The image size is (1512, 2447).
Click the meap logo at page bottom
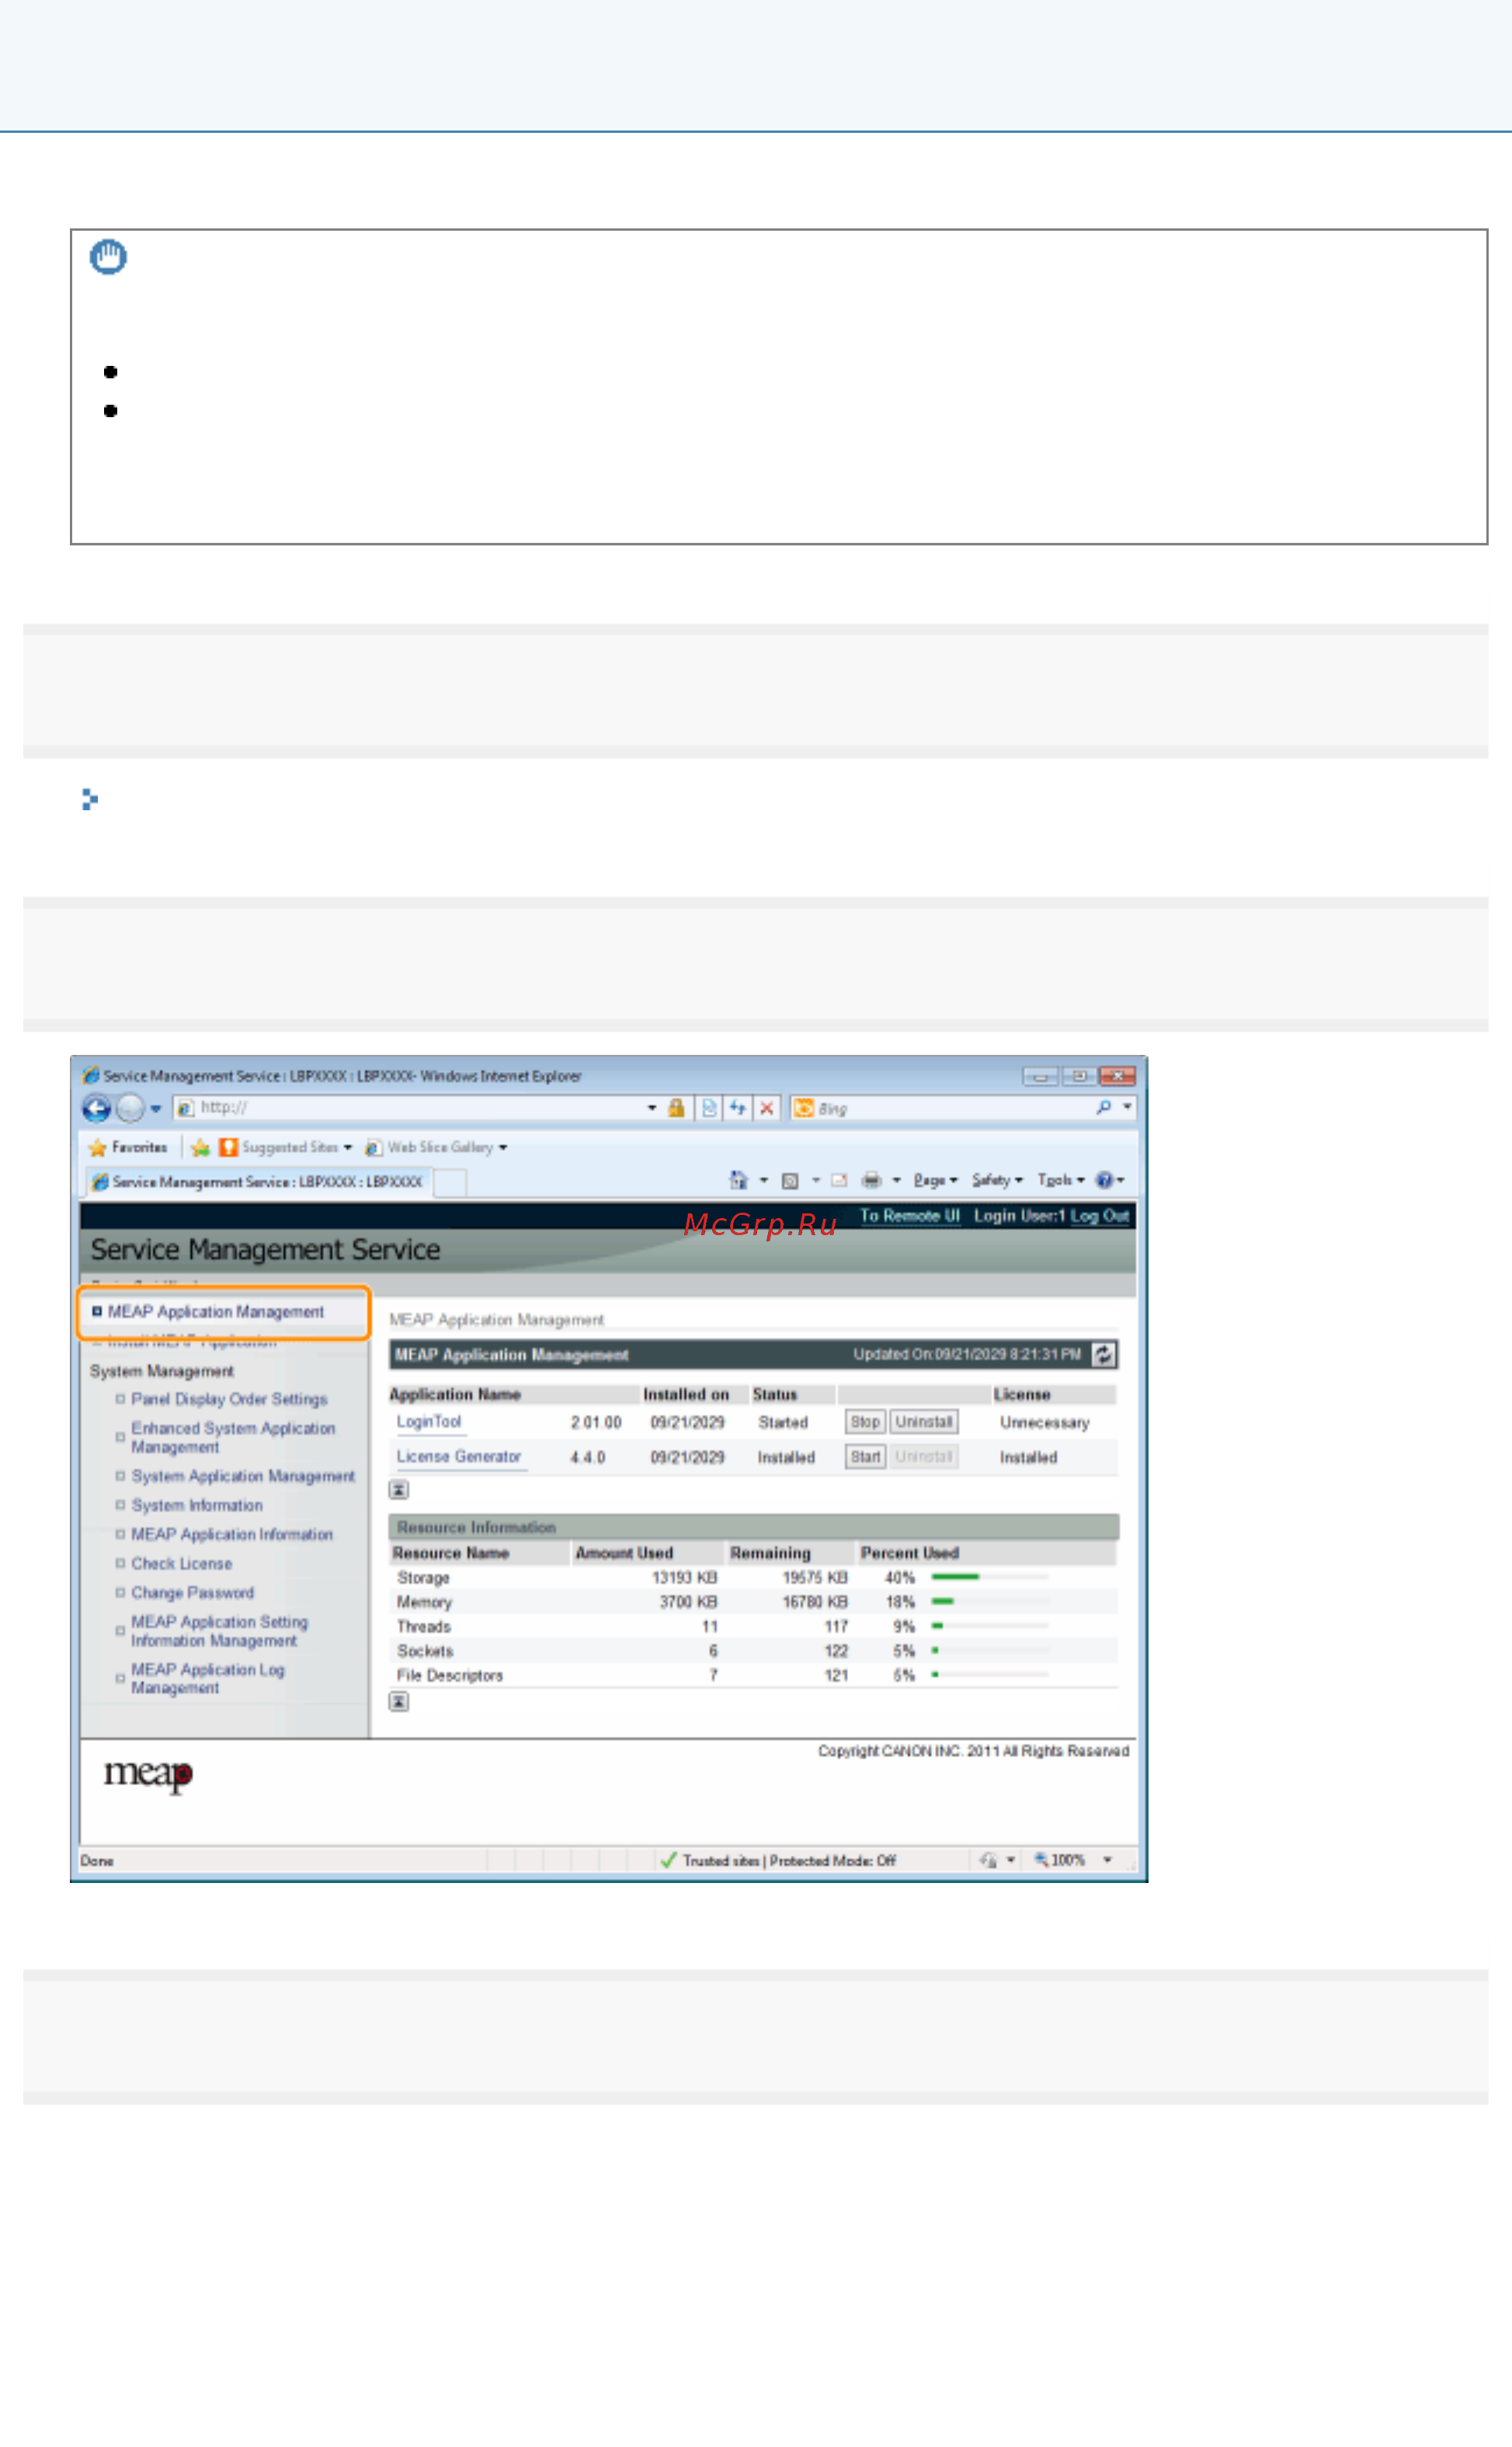(148, 1776)
